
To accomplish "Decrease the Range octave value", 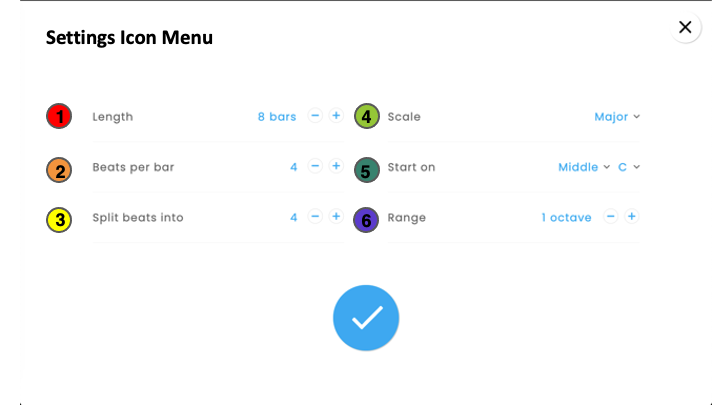I will click(x=611, y=216).
